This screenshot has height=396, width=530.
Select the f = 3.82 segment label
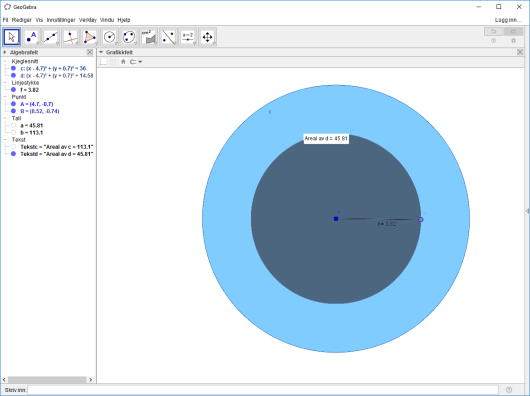[387, 224]
